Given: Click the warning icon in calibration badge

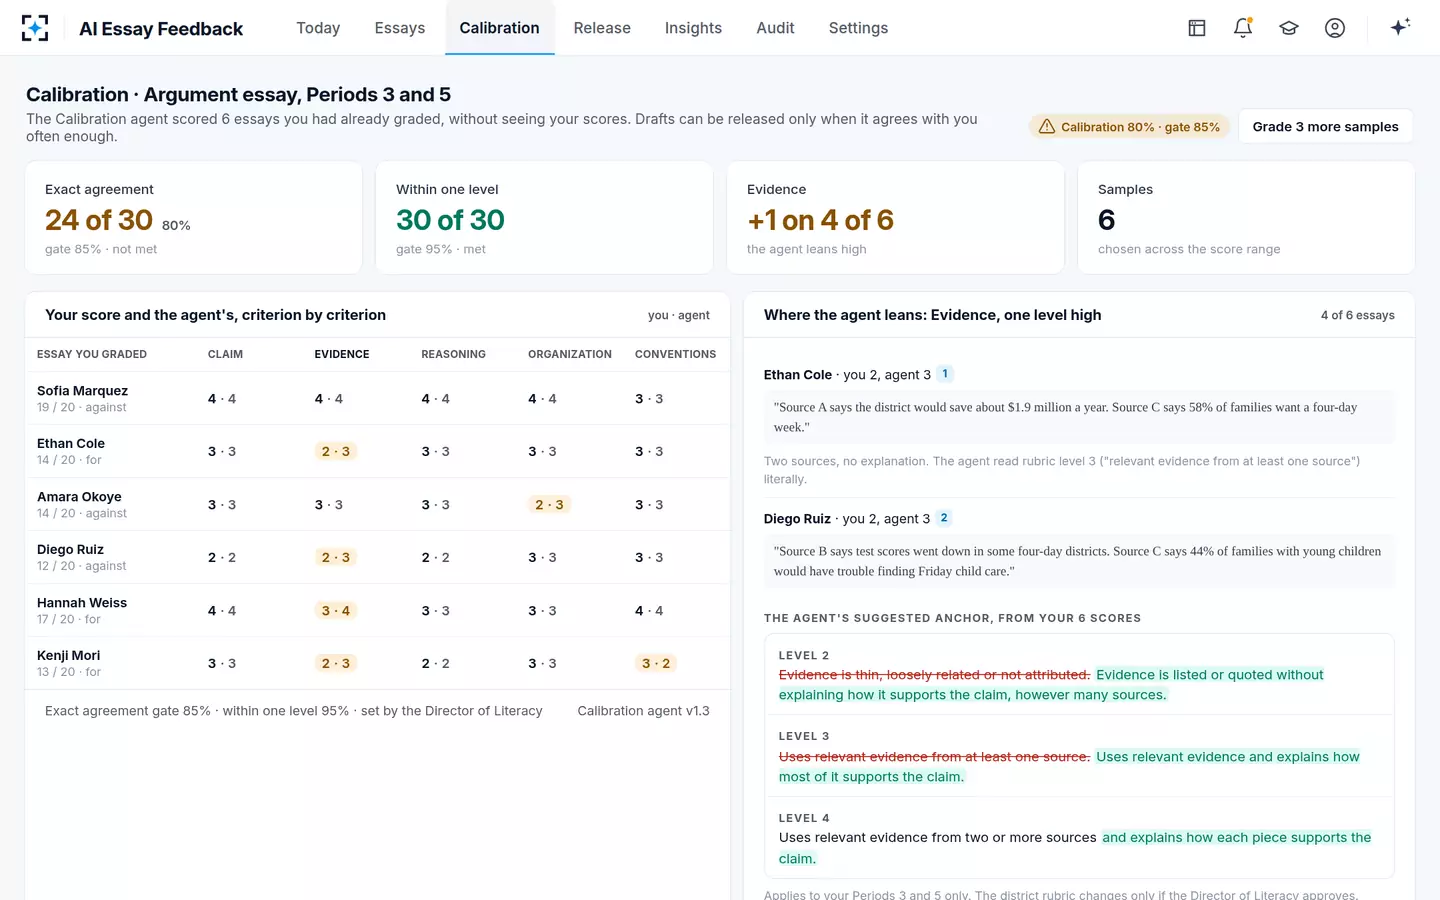Looking at the screenshot, I should (x=1046, y=127).
